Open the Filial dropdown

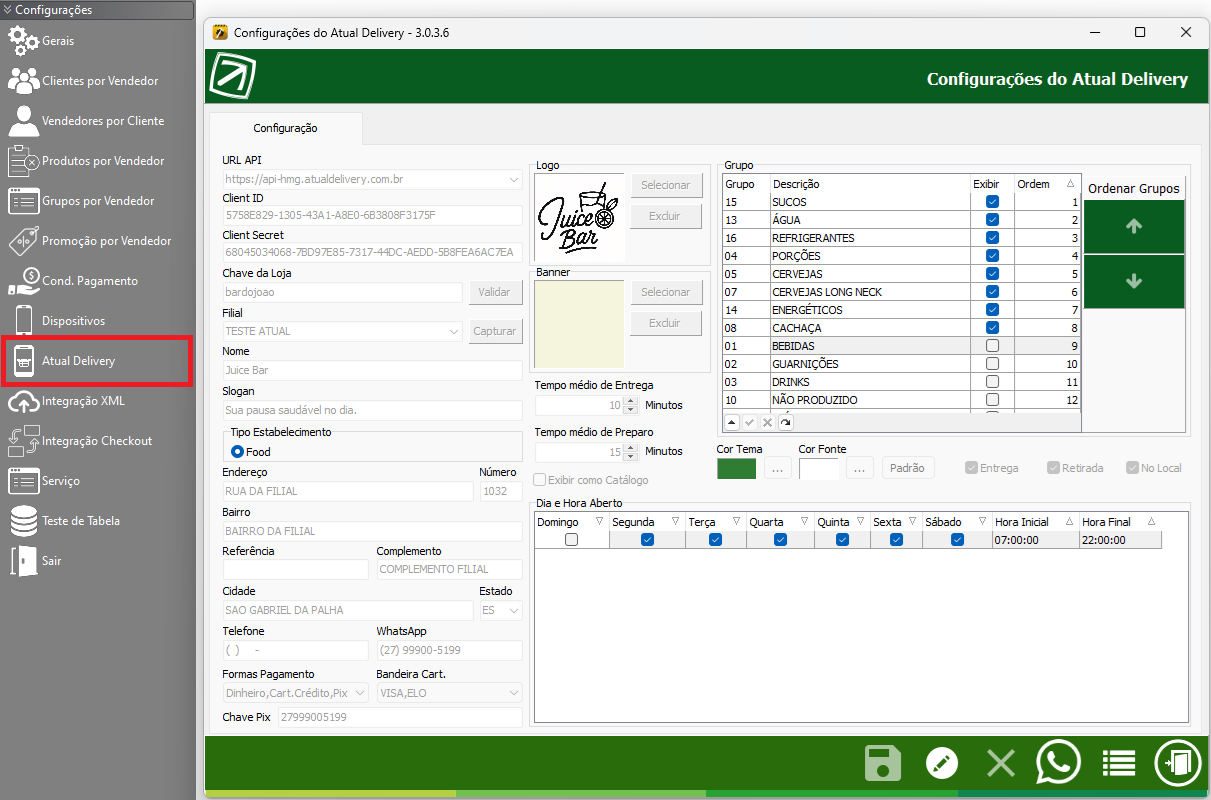455,331
